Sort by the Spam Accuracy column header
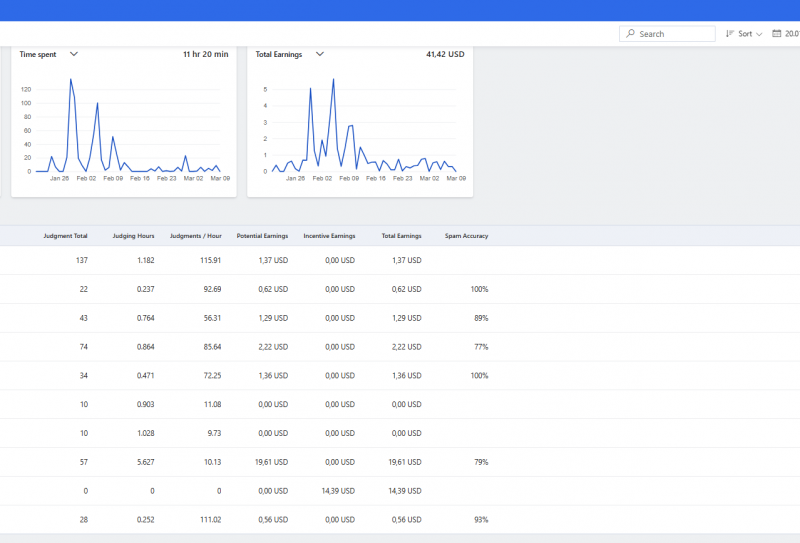Viewport: 800px width, 543px height. (466, 236)
